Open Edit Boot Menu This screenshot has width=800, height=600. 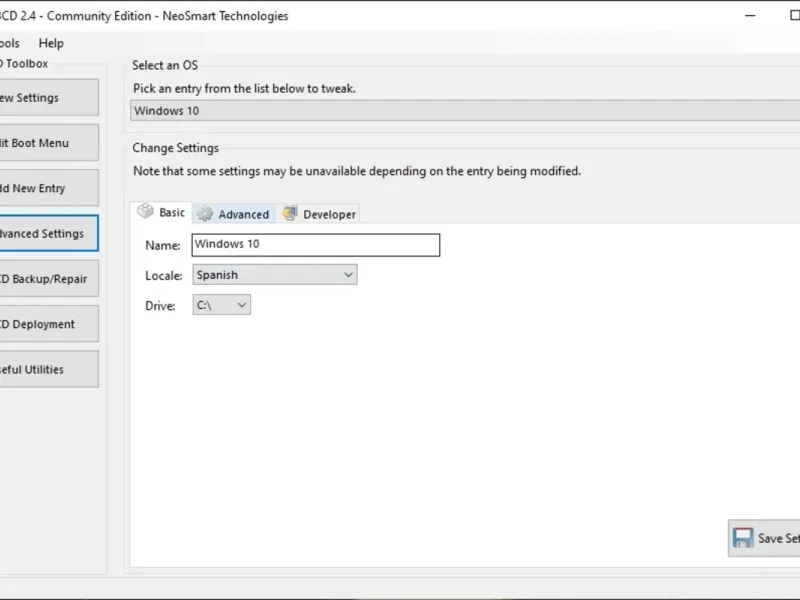click(x=49, y=142)
